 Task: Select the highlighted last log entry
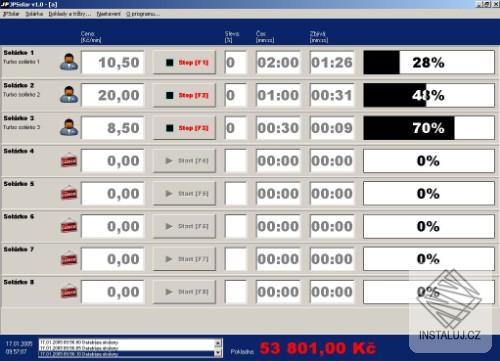click(127, 354)
